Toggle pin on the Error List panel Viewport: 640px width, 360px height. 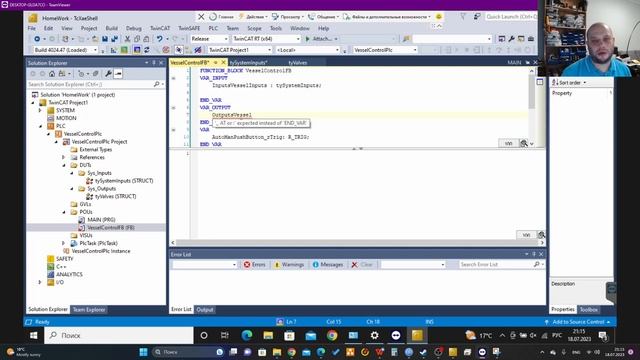[534, 254]
